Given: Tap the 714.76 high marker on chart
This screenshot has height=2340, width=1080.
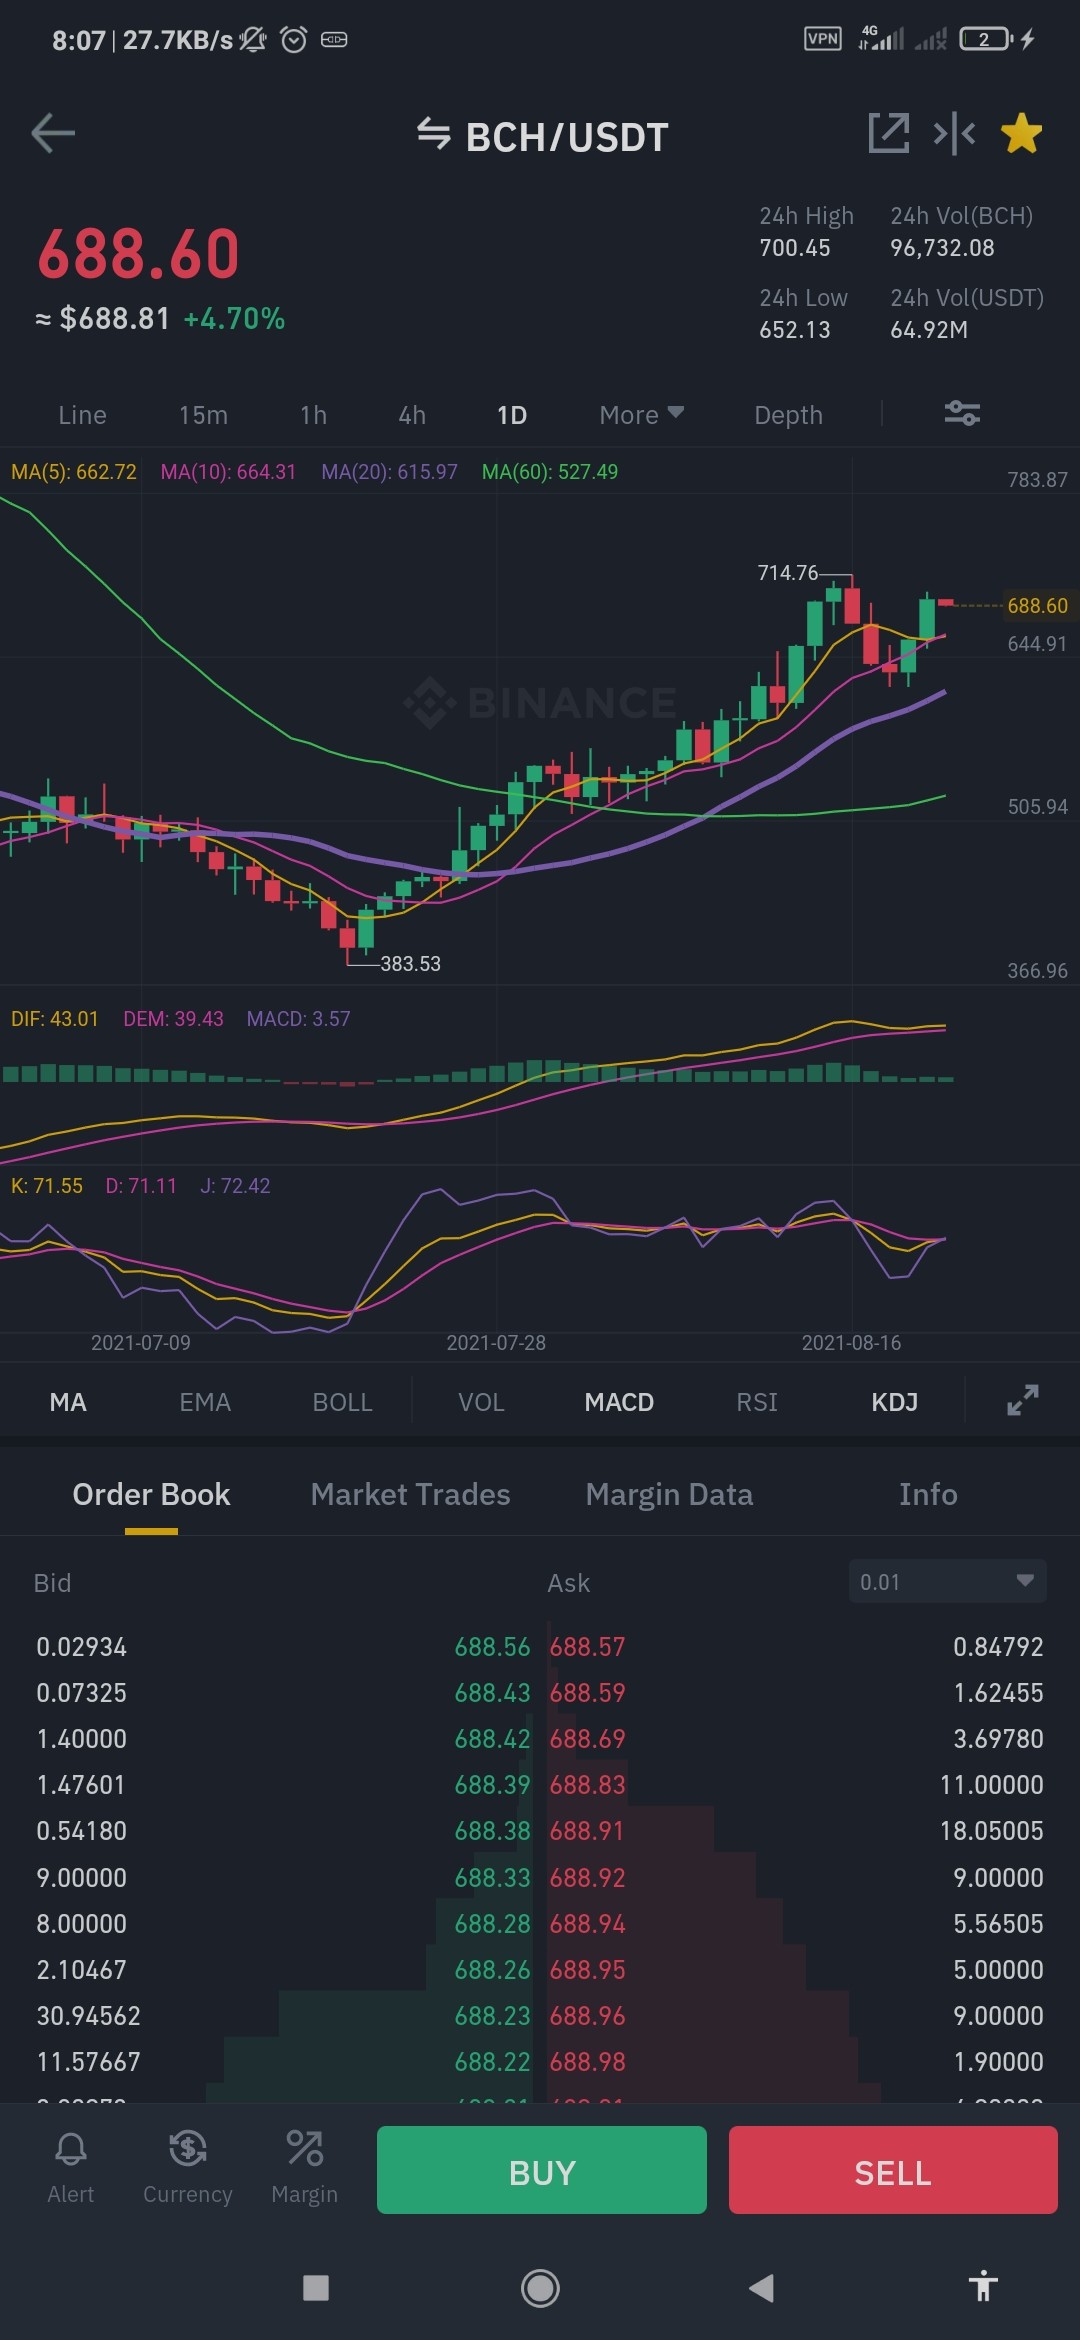Looking at the screenshot, I should click(x=787, y=573).
